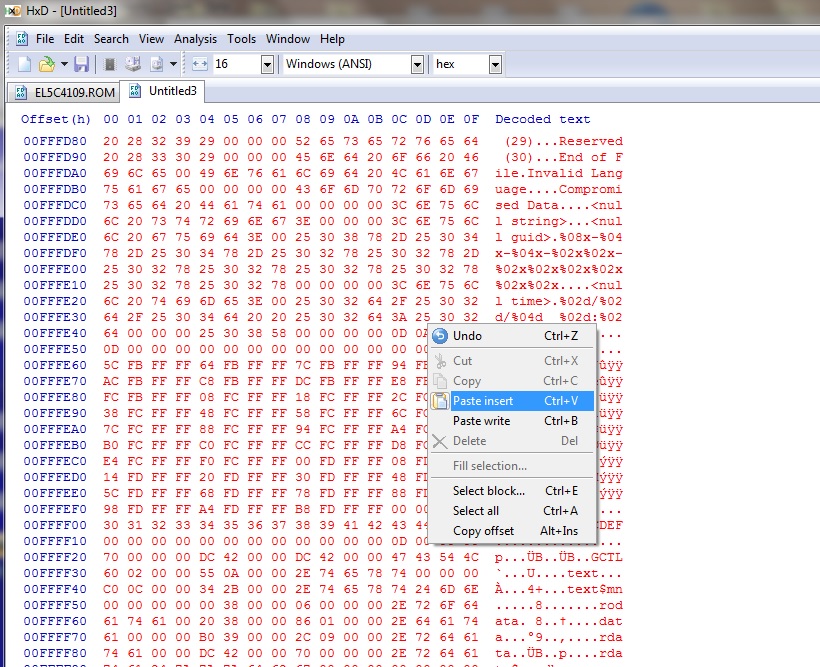Click Fill selection... in the context menu
This screenshot has height=667, width=820.
coord(512,466)
